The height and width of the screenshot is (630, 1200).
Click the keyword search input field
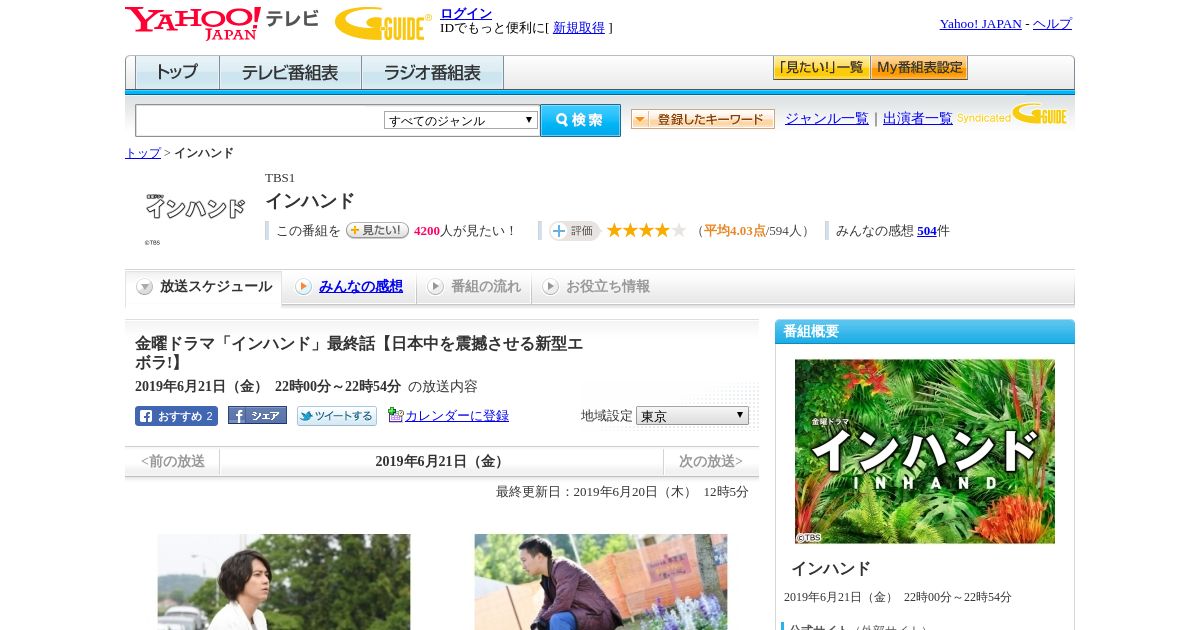coord(259,120)
